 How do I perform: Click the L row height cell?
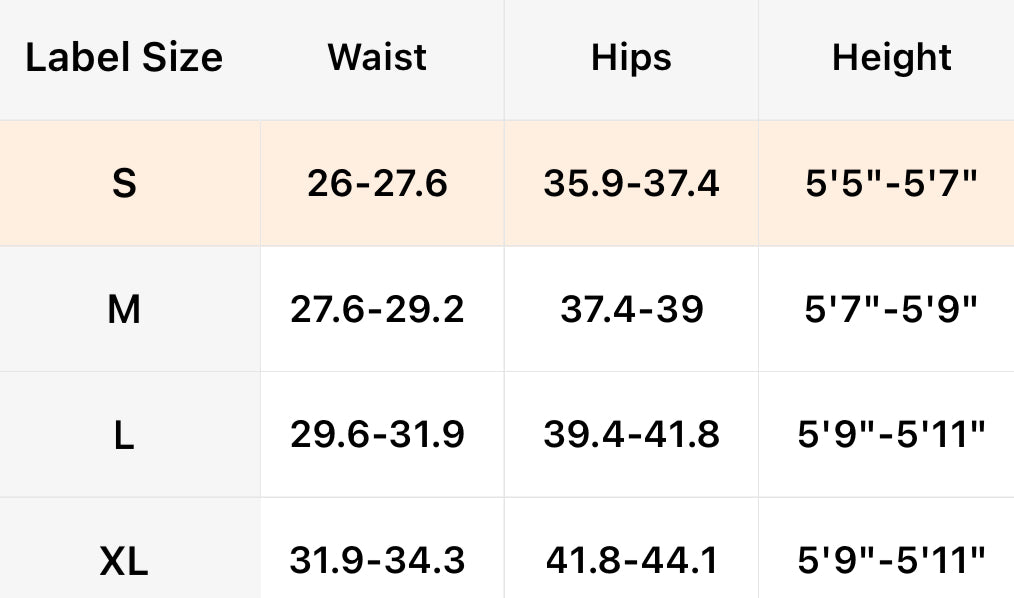click(x=892, y=435)
